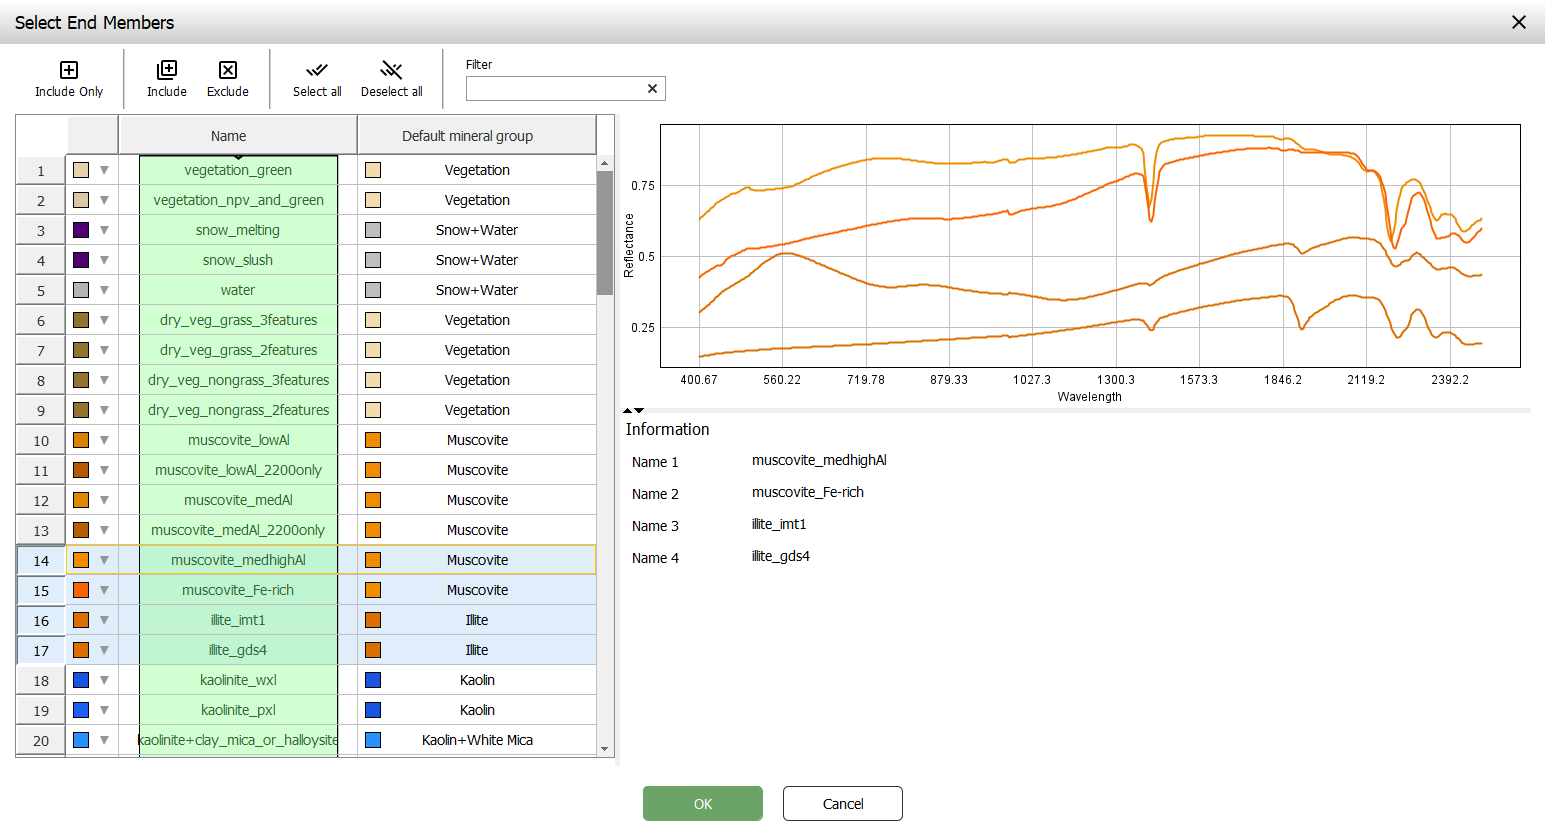1545x834 pixels.
Task: Close the Select End Members dialog
Action: pyautogui.click(x=1518, y=22)
